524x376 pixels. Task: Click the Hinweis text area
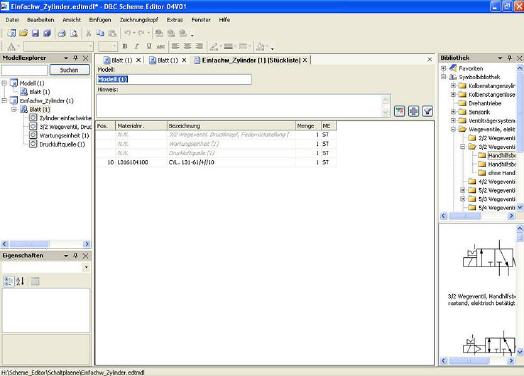243,106
